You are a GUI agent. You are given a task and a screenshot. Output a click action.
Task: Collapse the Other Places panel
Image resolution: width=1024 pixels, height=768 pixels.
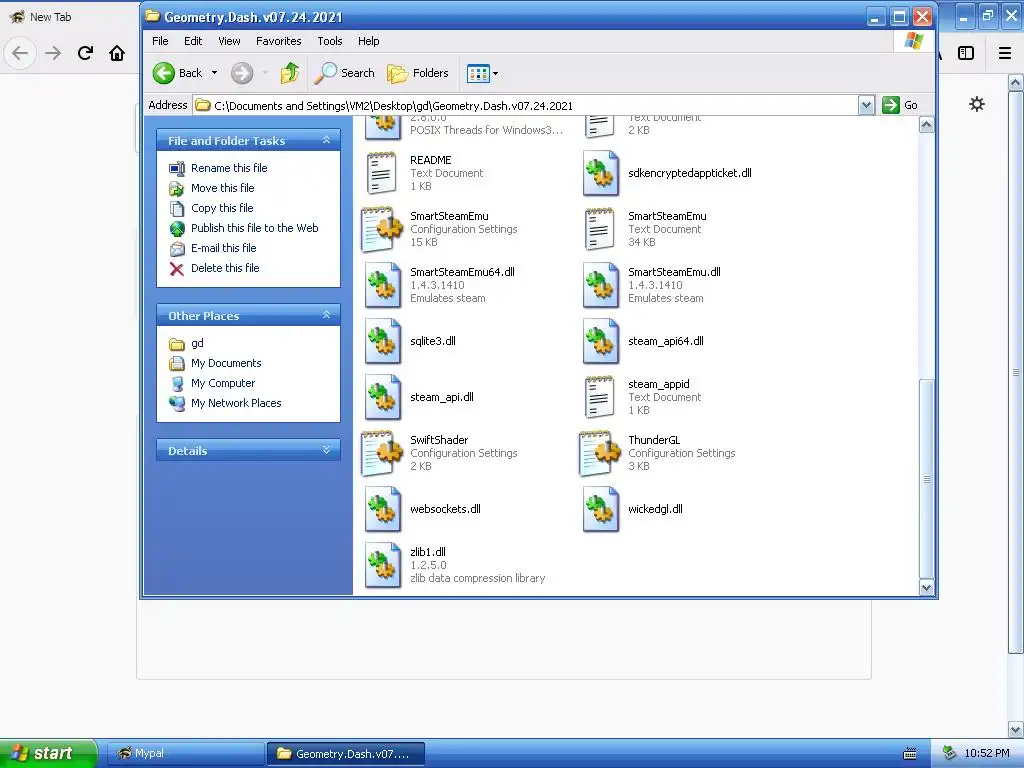point(327,315)
